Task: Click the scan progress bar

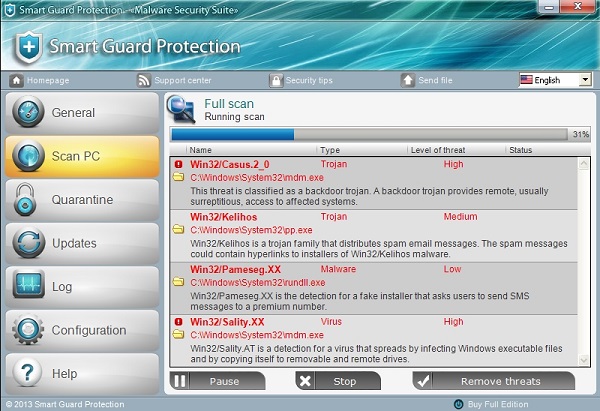Action: pos(369,134)
